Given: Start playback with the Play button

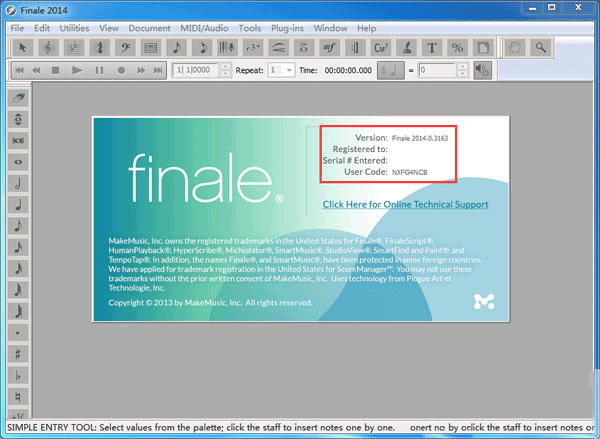Looking at the screenshot, I should [77, 70].
